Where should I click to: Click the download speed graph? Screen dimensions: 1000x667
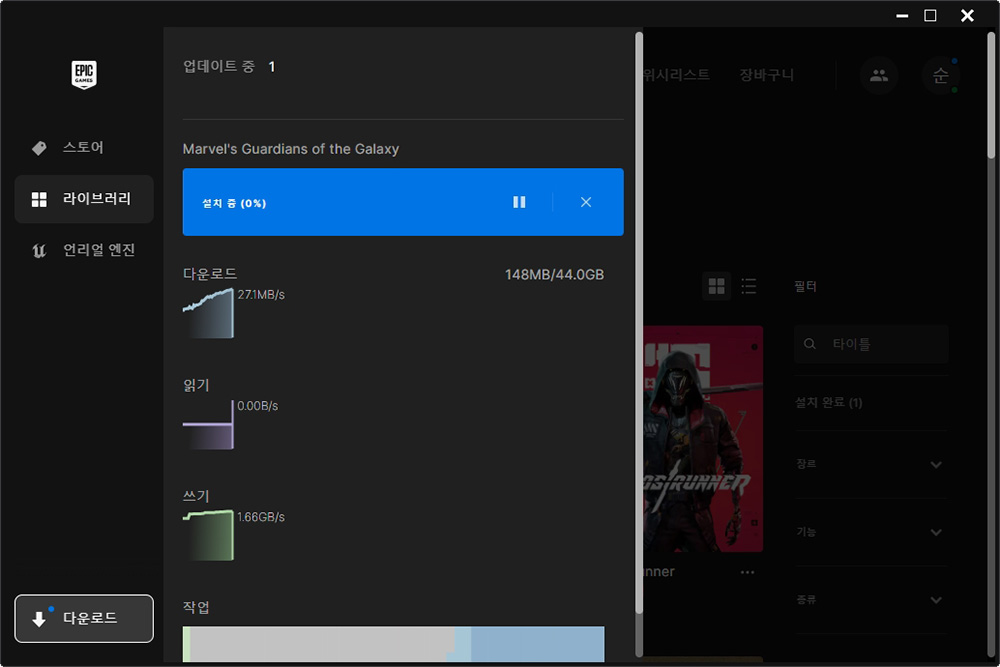point(208,313)
